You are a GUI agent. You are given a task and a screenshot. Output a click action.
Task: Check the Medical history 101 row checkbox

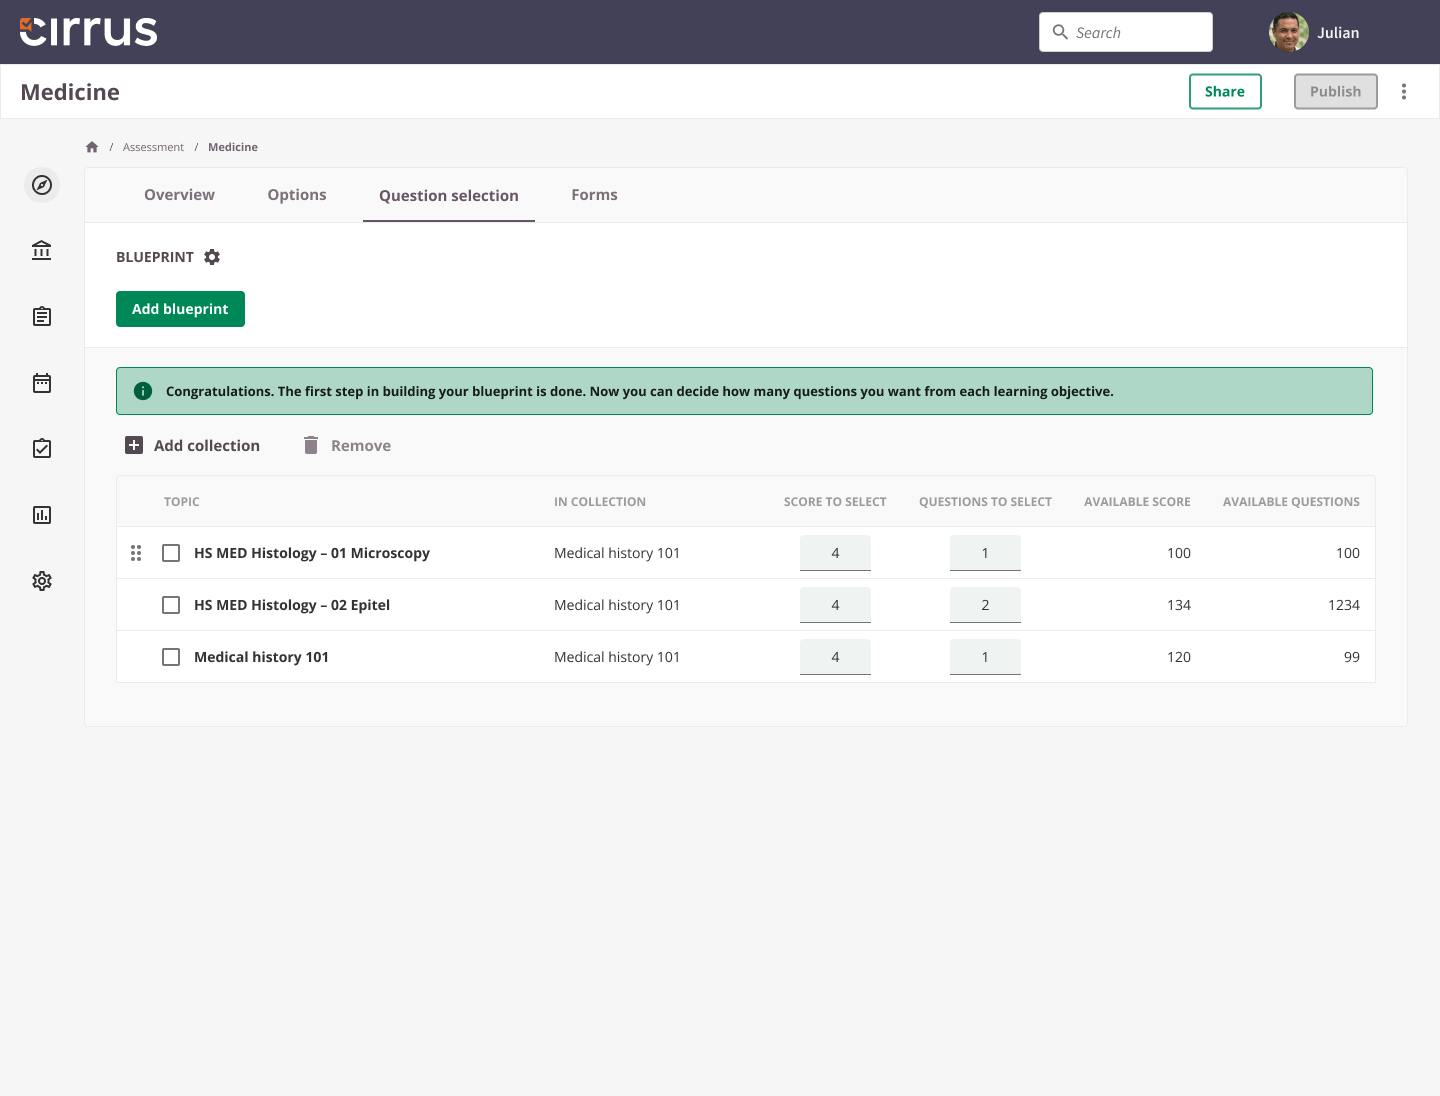[171, 657]
